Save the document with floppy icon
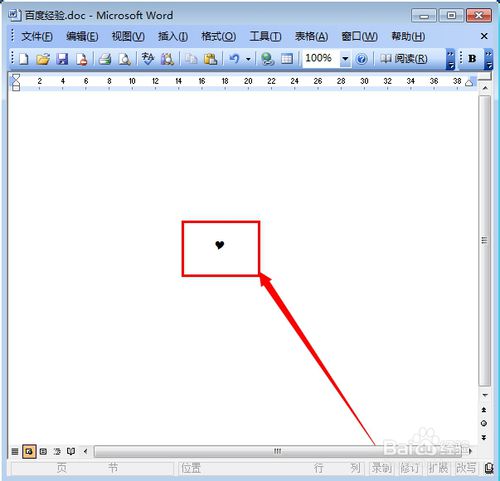Viewport: 500px width, 481px height. (x=62, y=59)
